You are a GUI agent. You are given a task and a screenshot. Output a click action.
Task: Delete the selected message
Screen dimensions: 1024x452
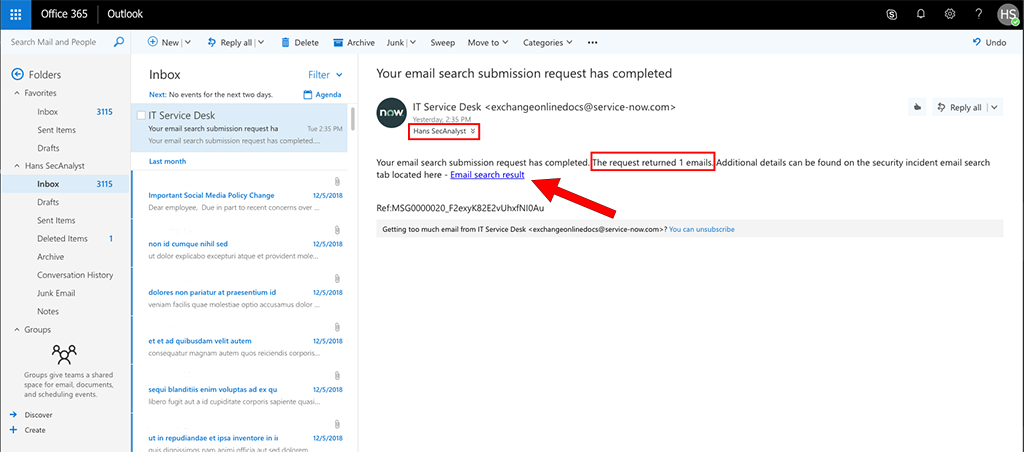tap(300, 42)
